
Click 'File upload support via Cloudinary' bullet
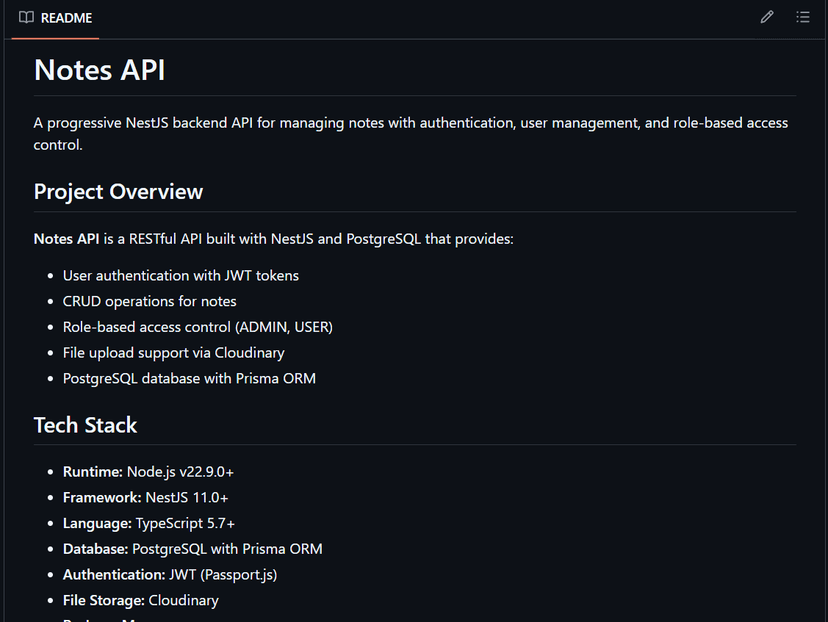coord(174,353)
